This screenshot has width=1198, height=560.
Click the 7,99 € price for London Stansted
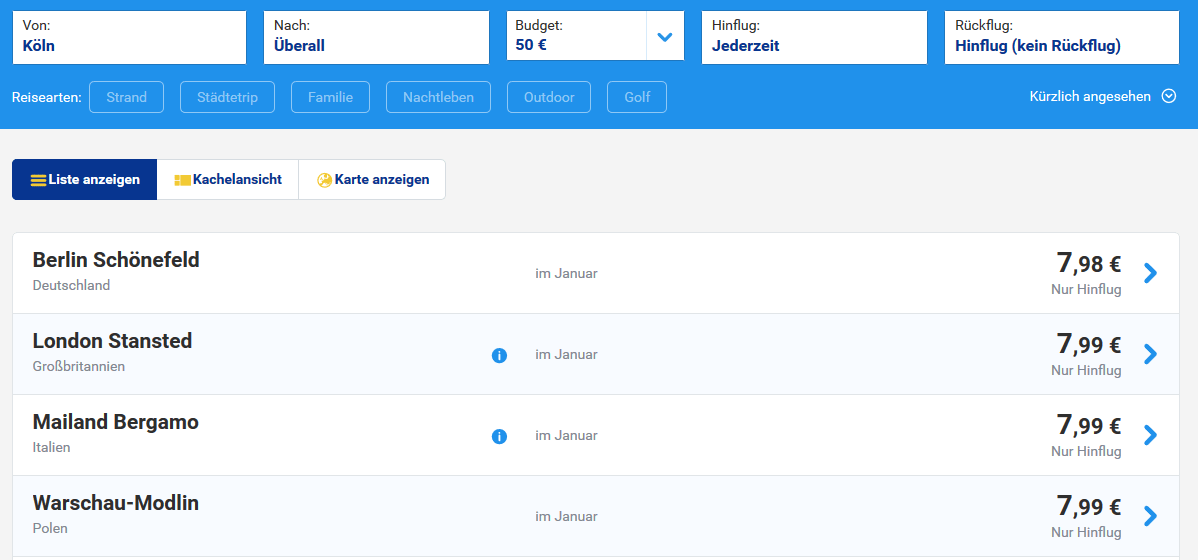tap(1089, 345)
